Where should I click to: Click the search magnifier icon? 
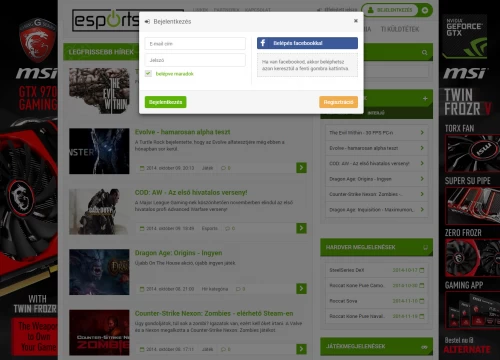point(424,52)
